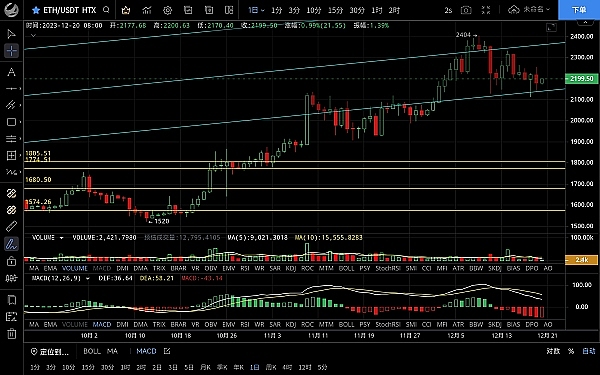Search symbol with the magnifier icon
Screen dimensions: 600x375
pos(106,10)
